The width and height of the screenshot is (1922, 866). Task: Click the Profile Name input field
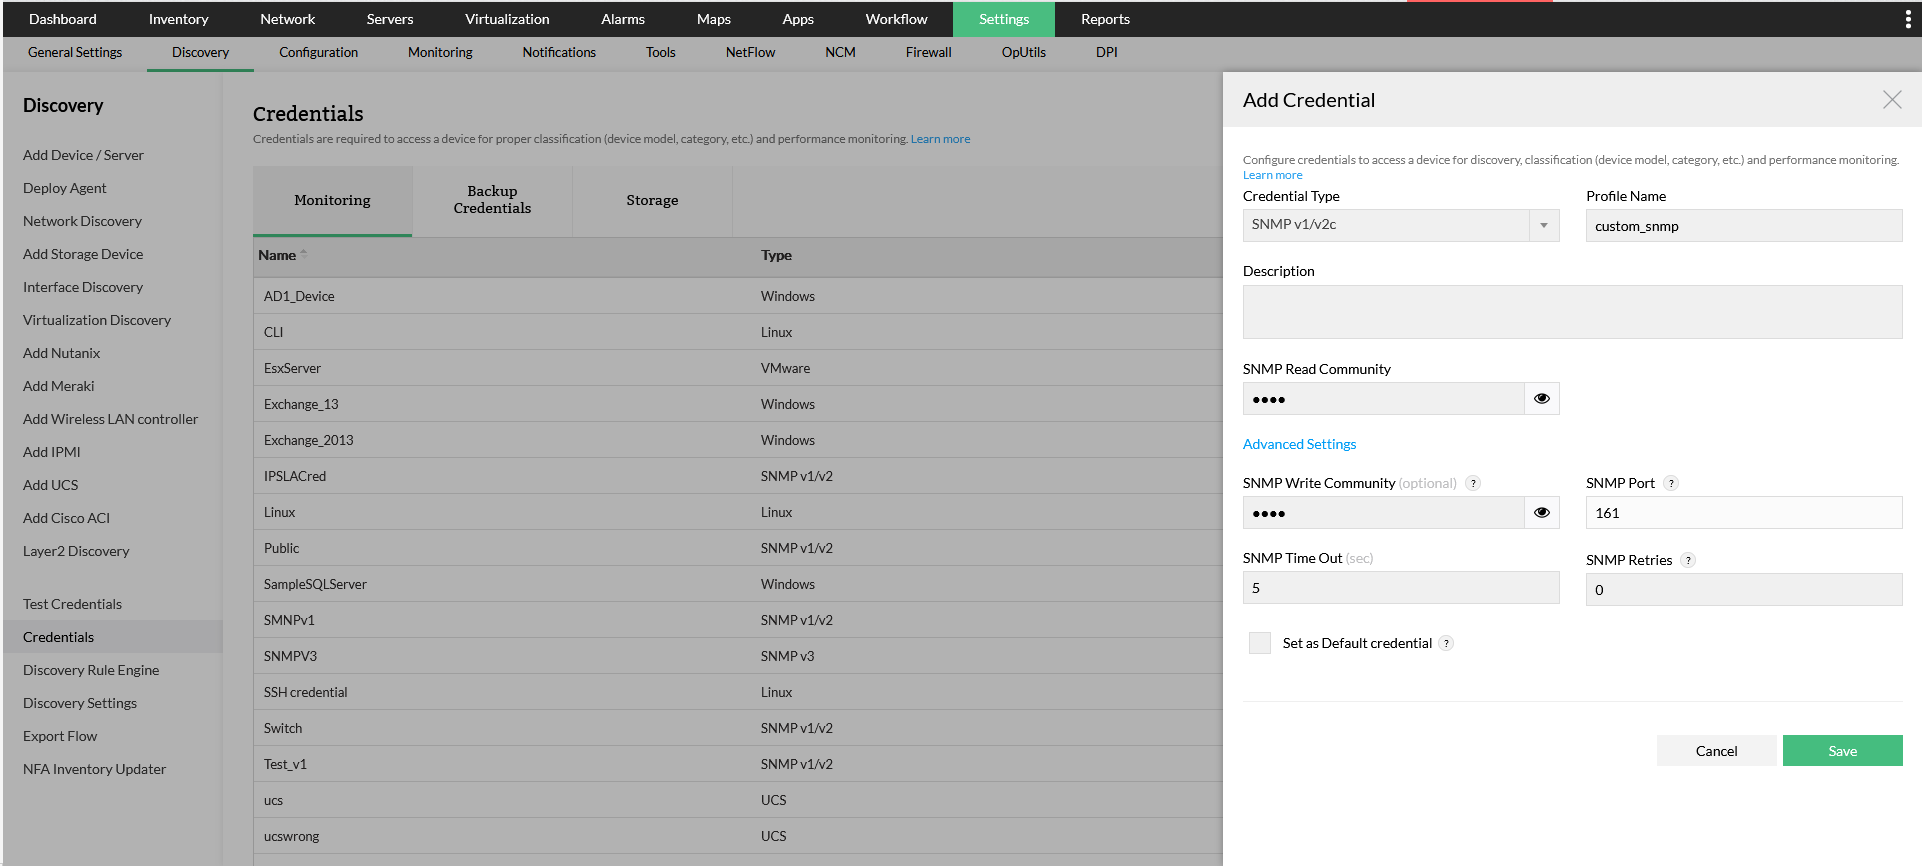click(x=1743, y=226)
